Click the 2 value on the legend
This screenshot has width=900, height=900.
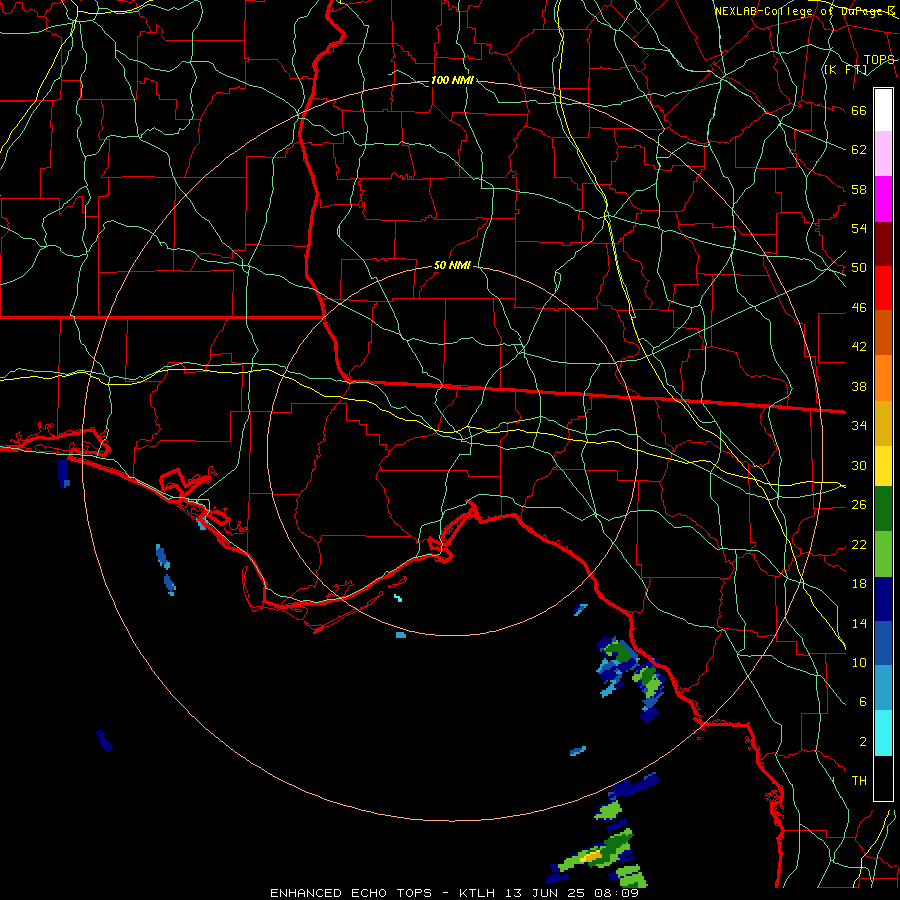(x=862, y=742)
